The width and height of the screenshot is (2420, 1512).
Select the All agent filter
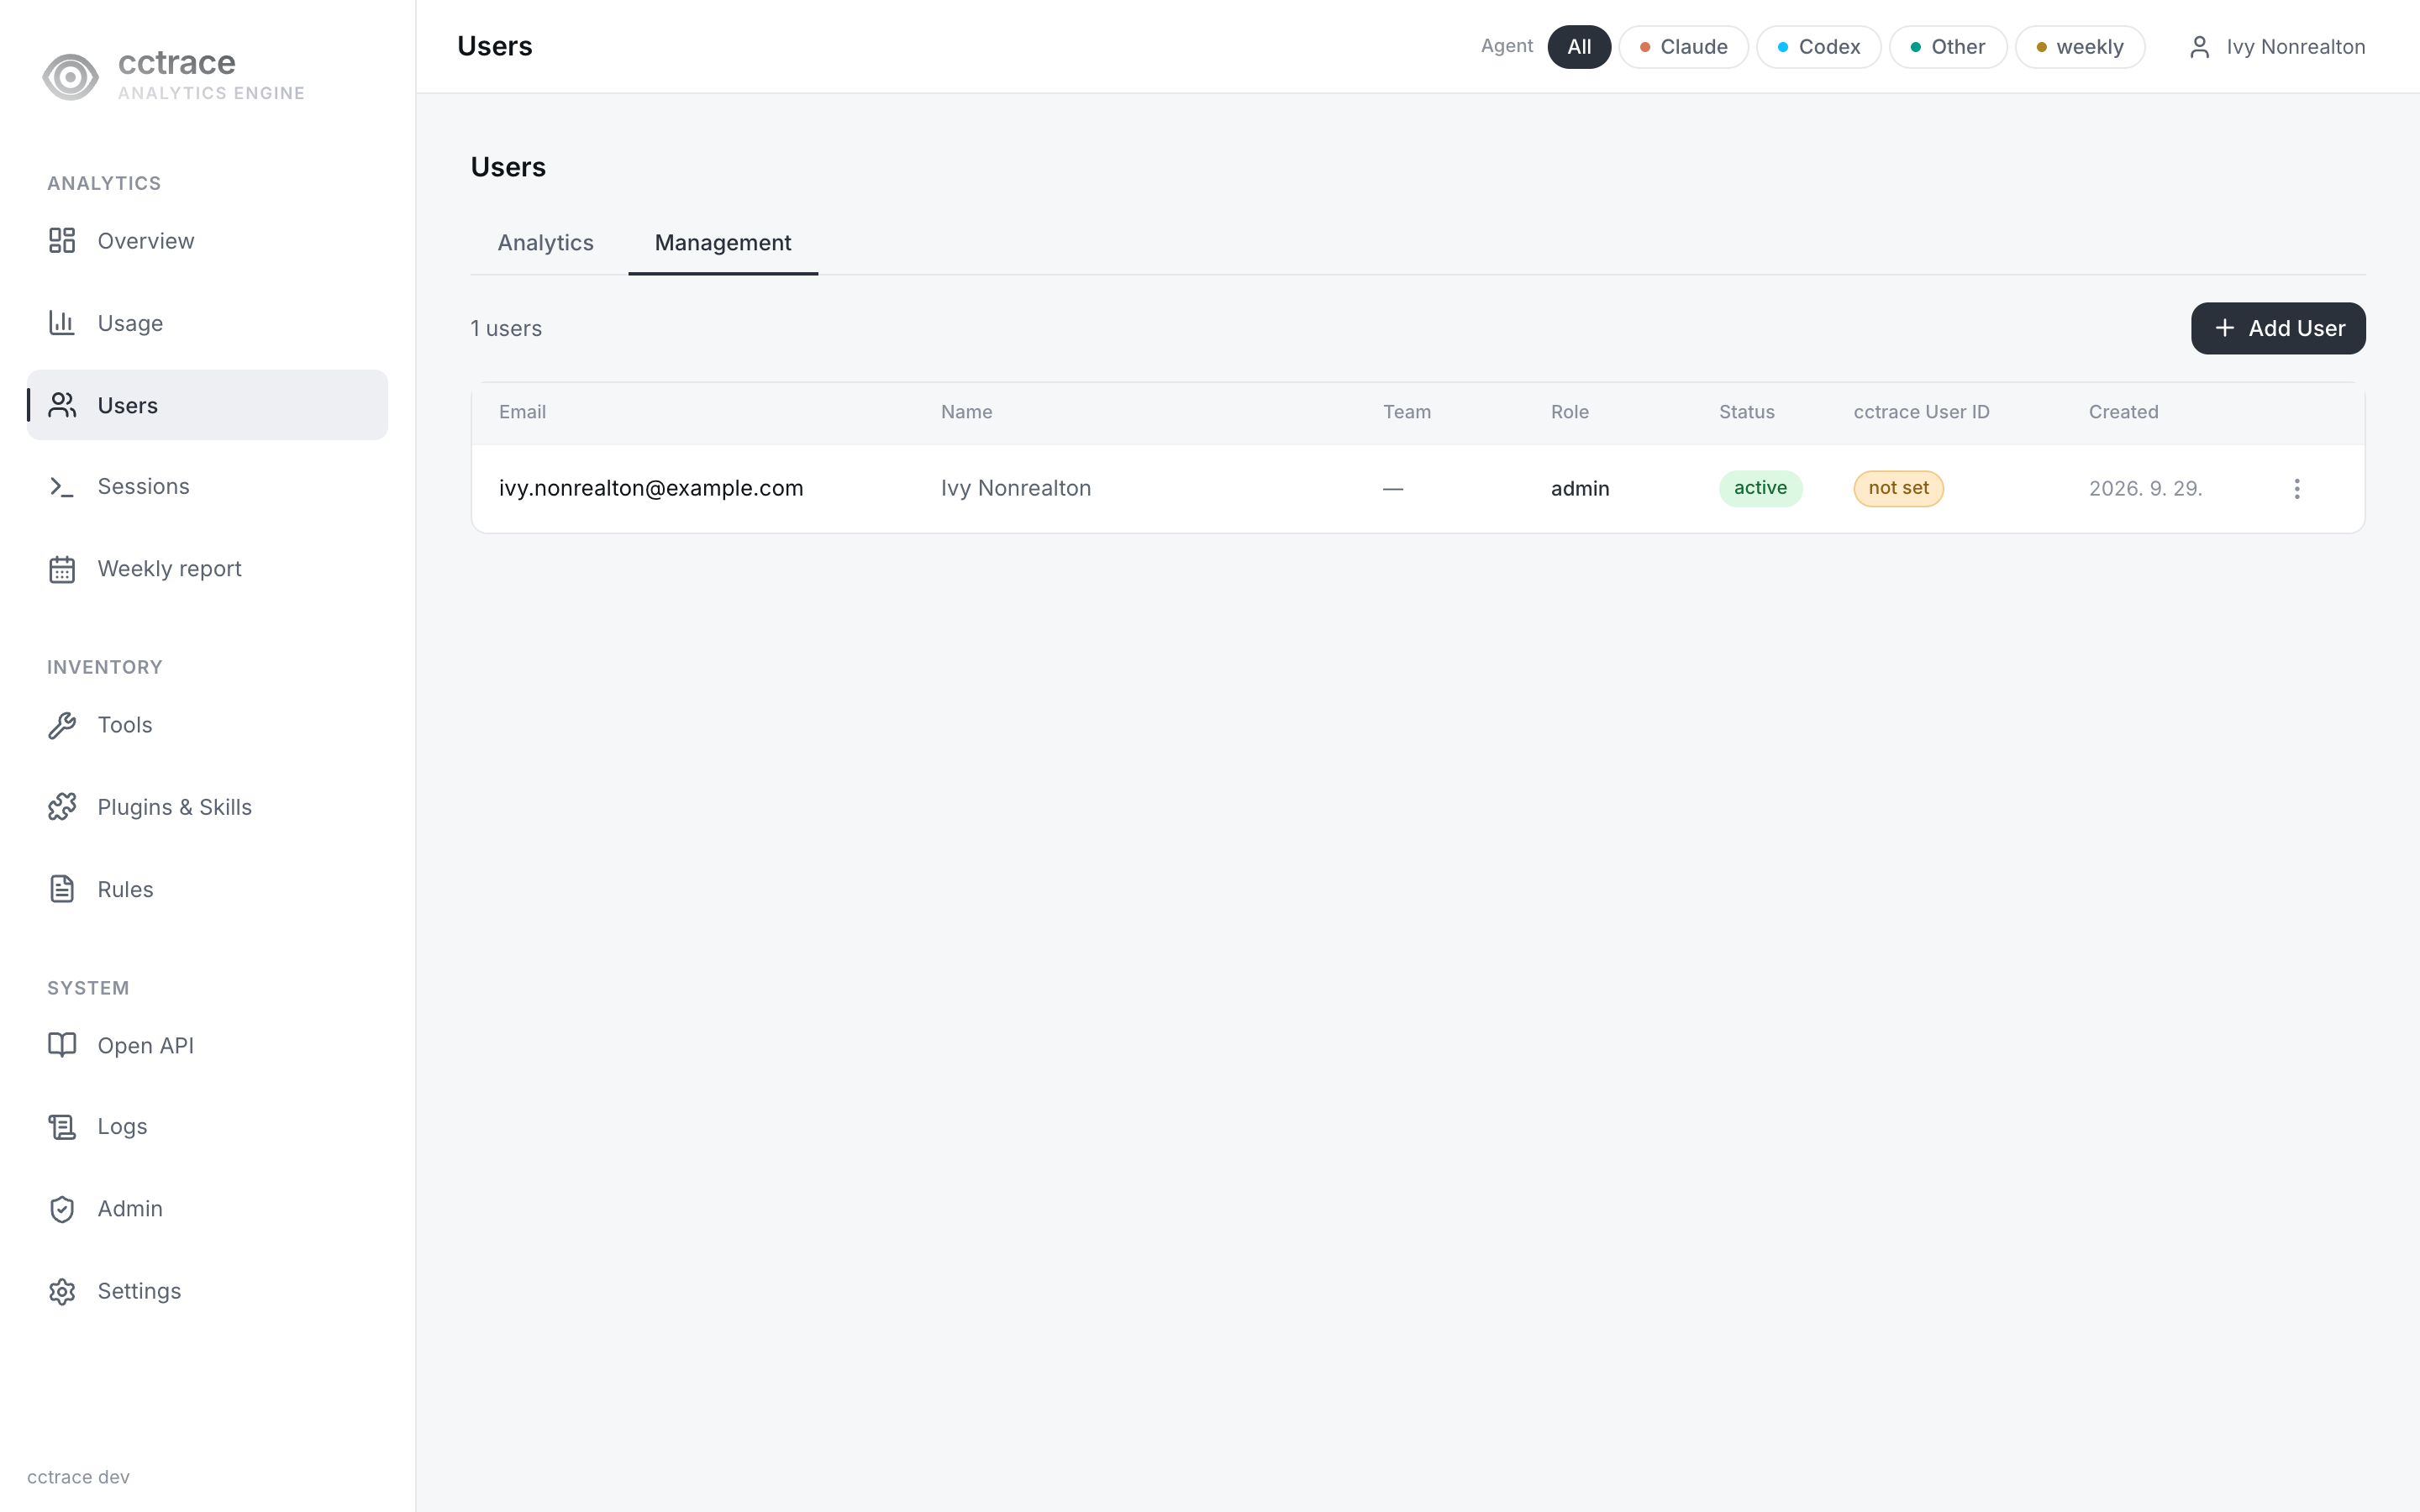pos(1579,47)
